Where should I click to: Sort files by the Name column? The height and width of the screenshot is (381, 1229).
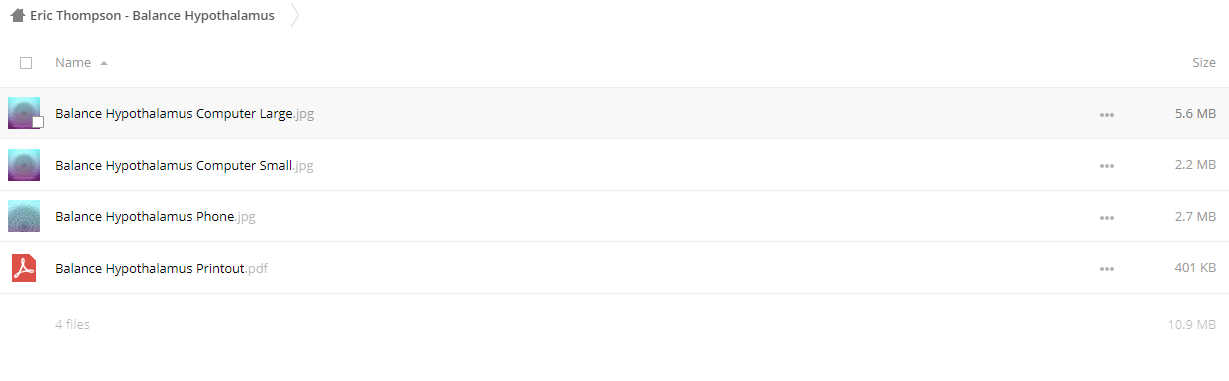tap(73, 63)
